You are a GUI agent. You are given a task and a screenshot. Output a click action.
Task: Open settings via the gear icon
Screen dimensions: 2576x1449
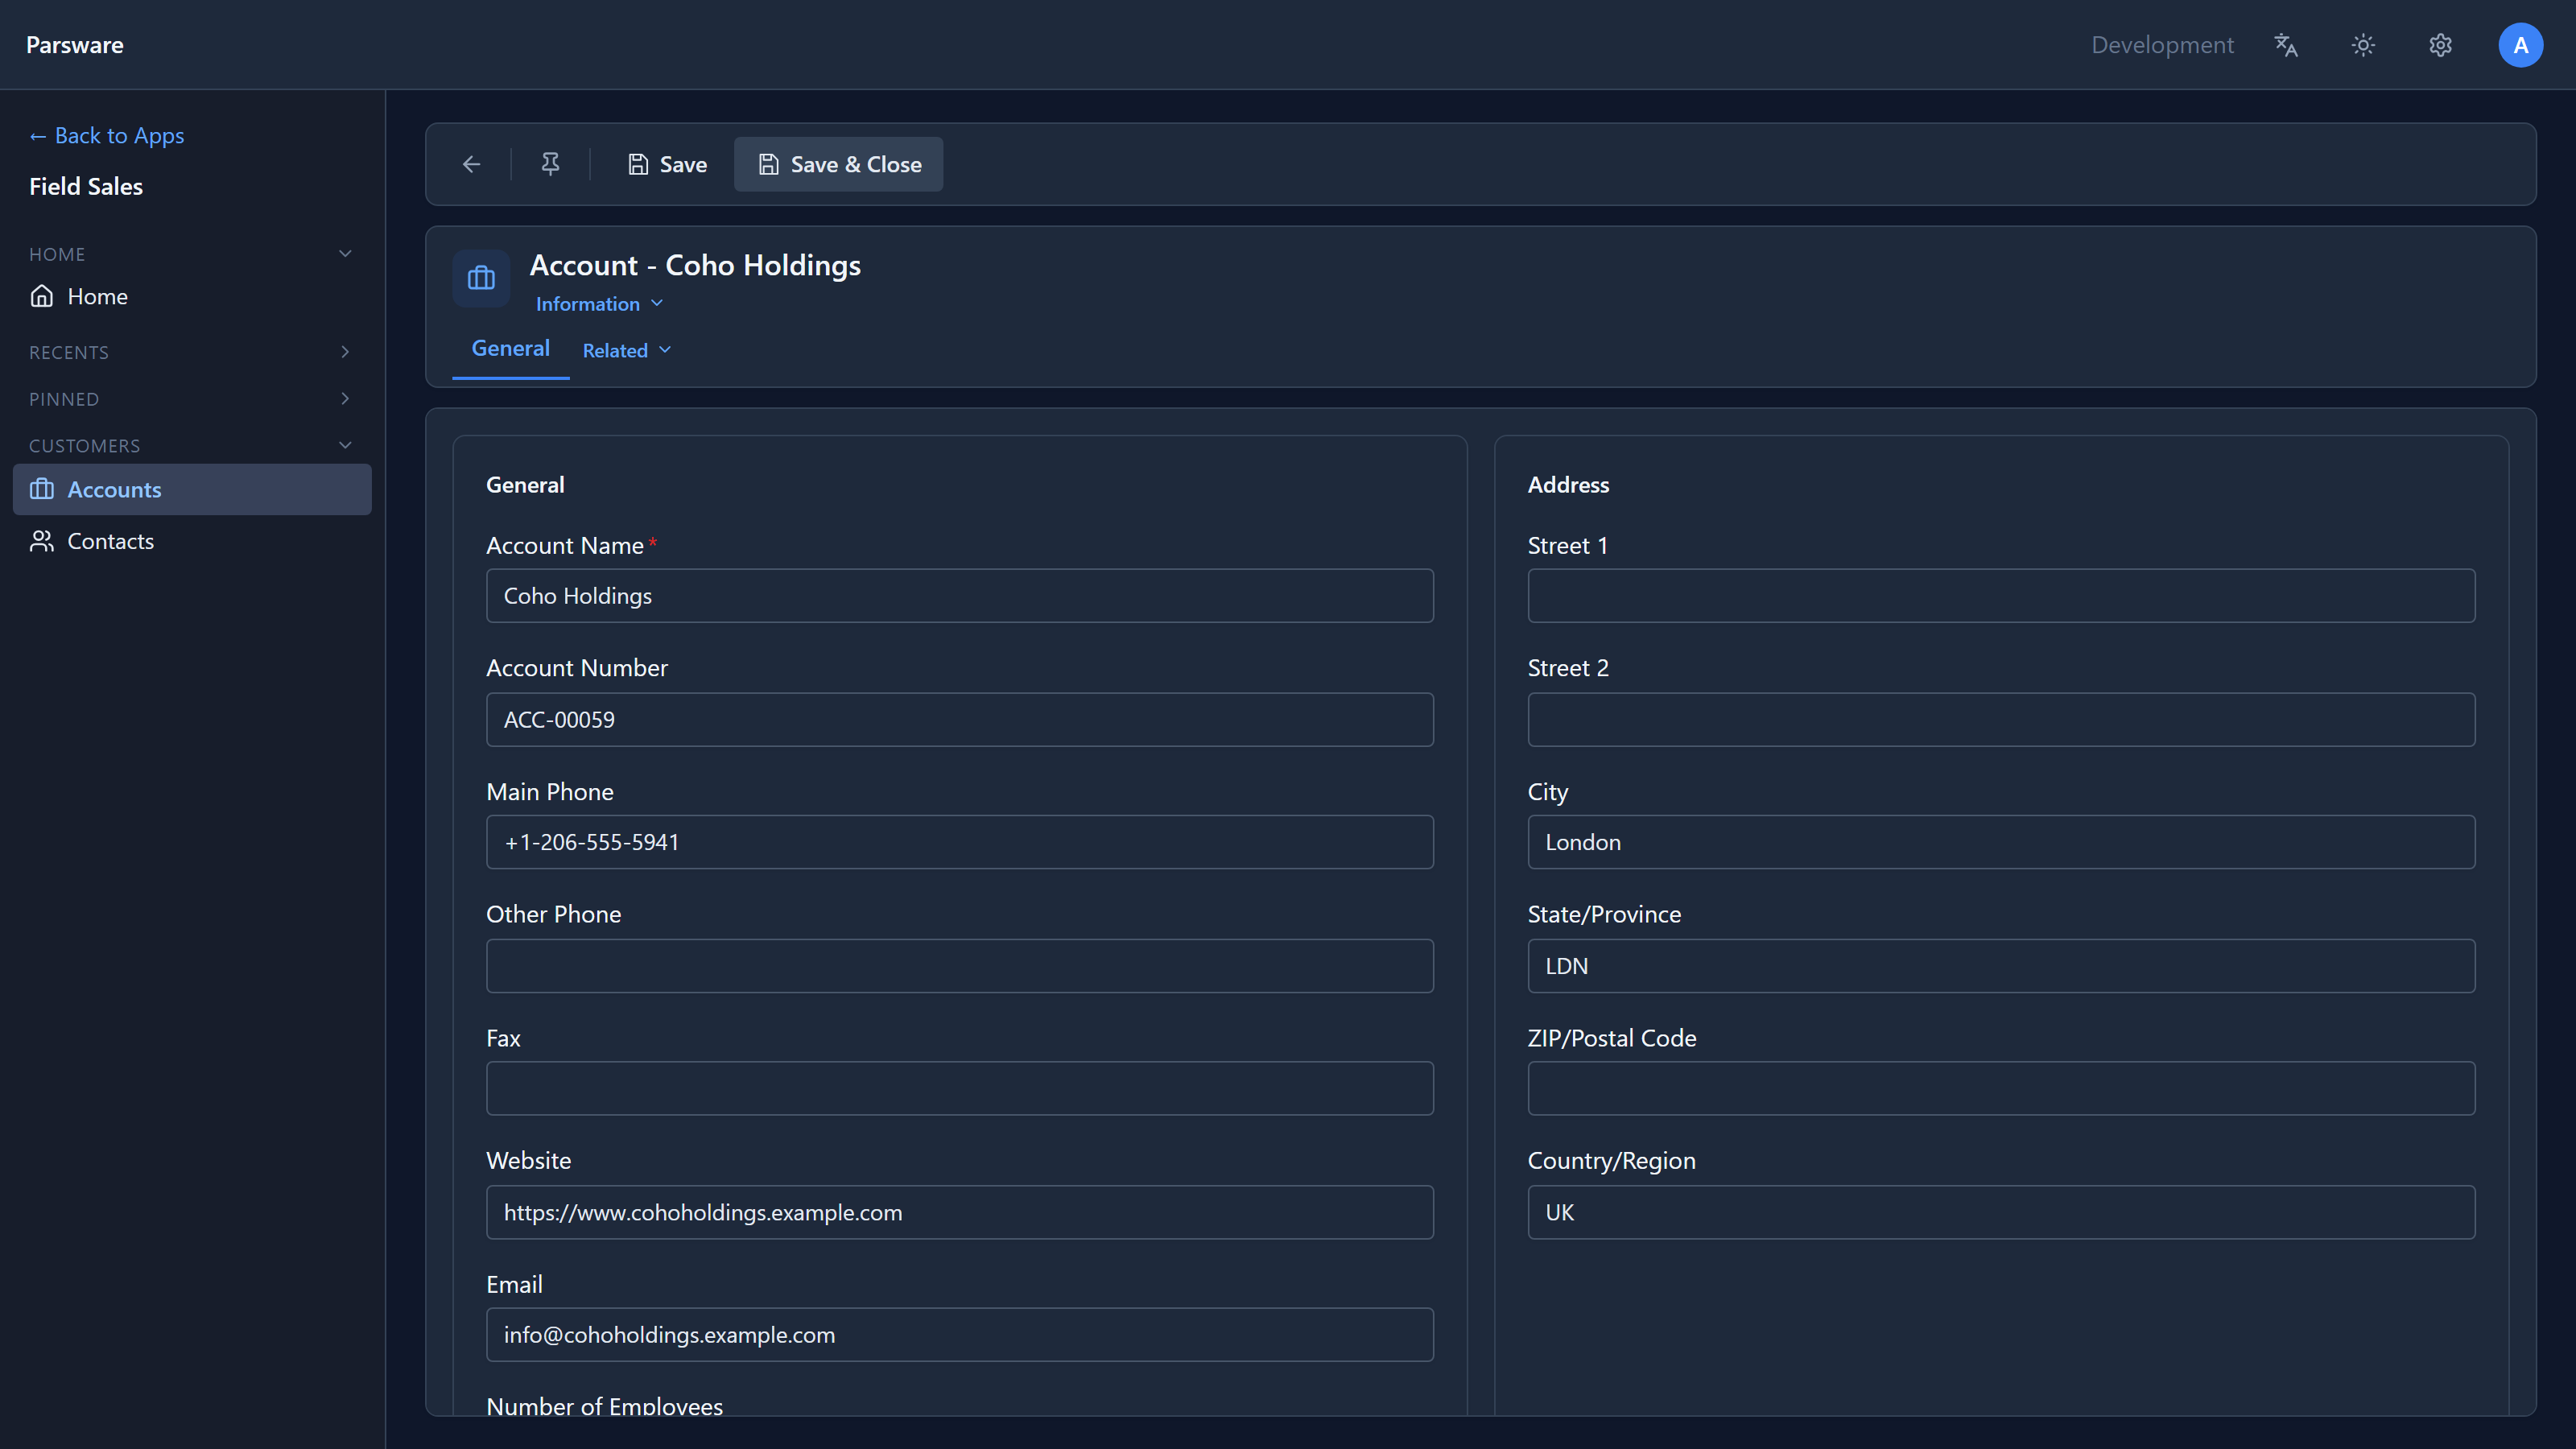point(2441,45)
